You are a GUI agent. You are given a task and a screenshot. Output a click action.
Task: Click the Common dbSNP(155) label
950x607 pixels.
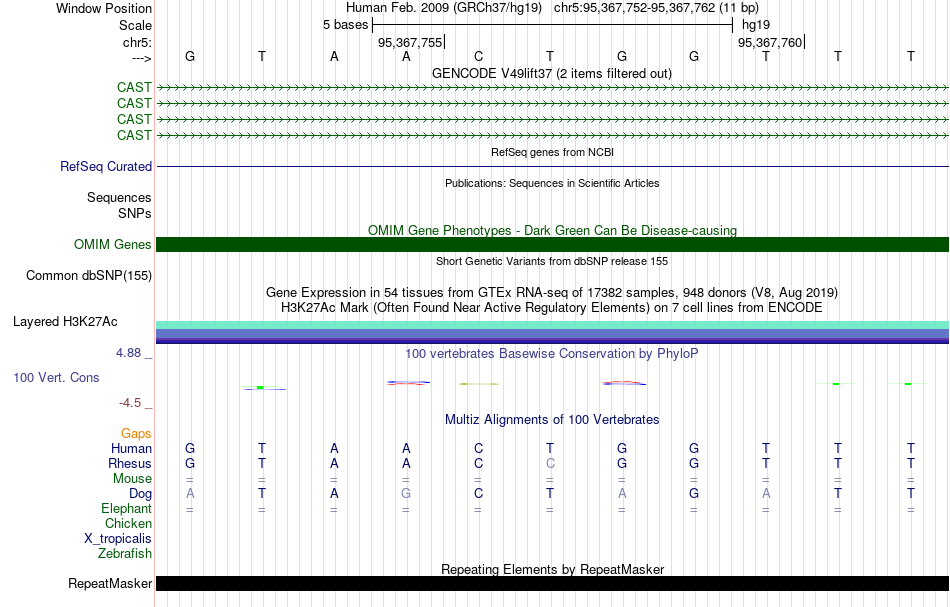89,276
